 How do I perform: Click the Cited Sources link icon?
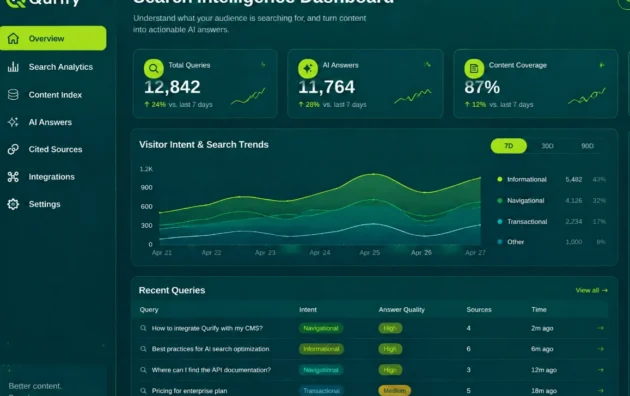(x=13, y=149)
